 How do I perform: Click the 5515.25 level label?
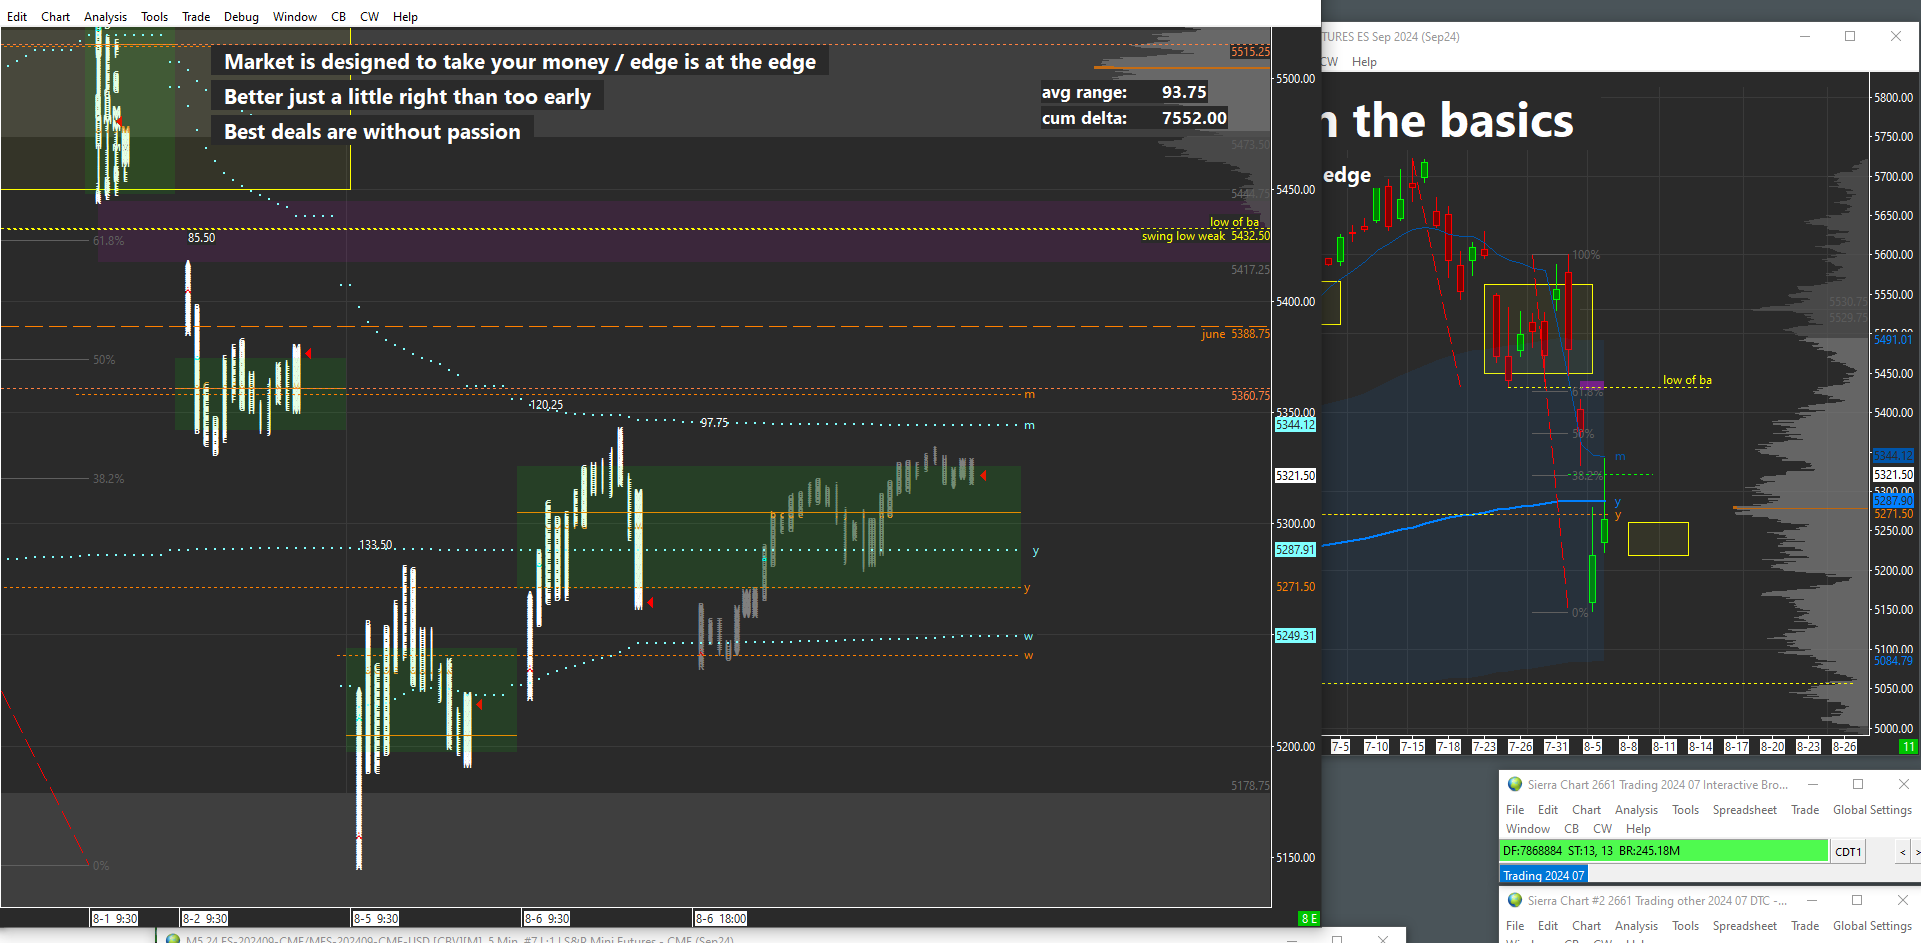click(x=1250, y=52)
